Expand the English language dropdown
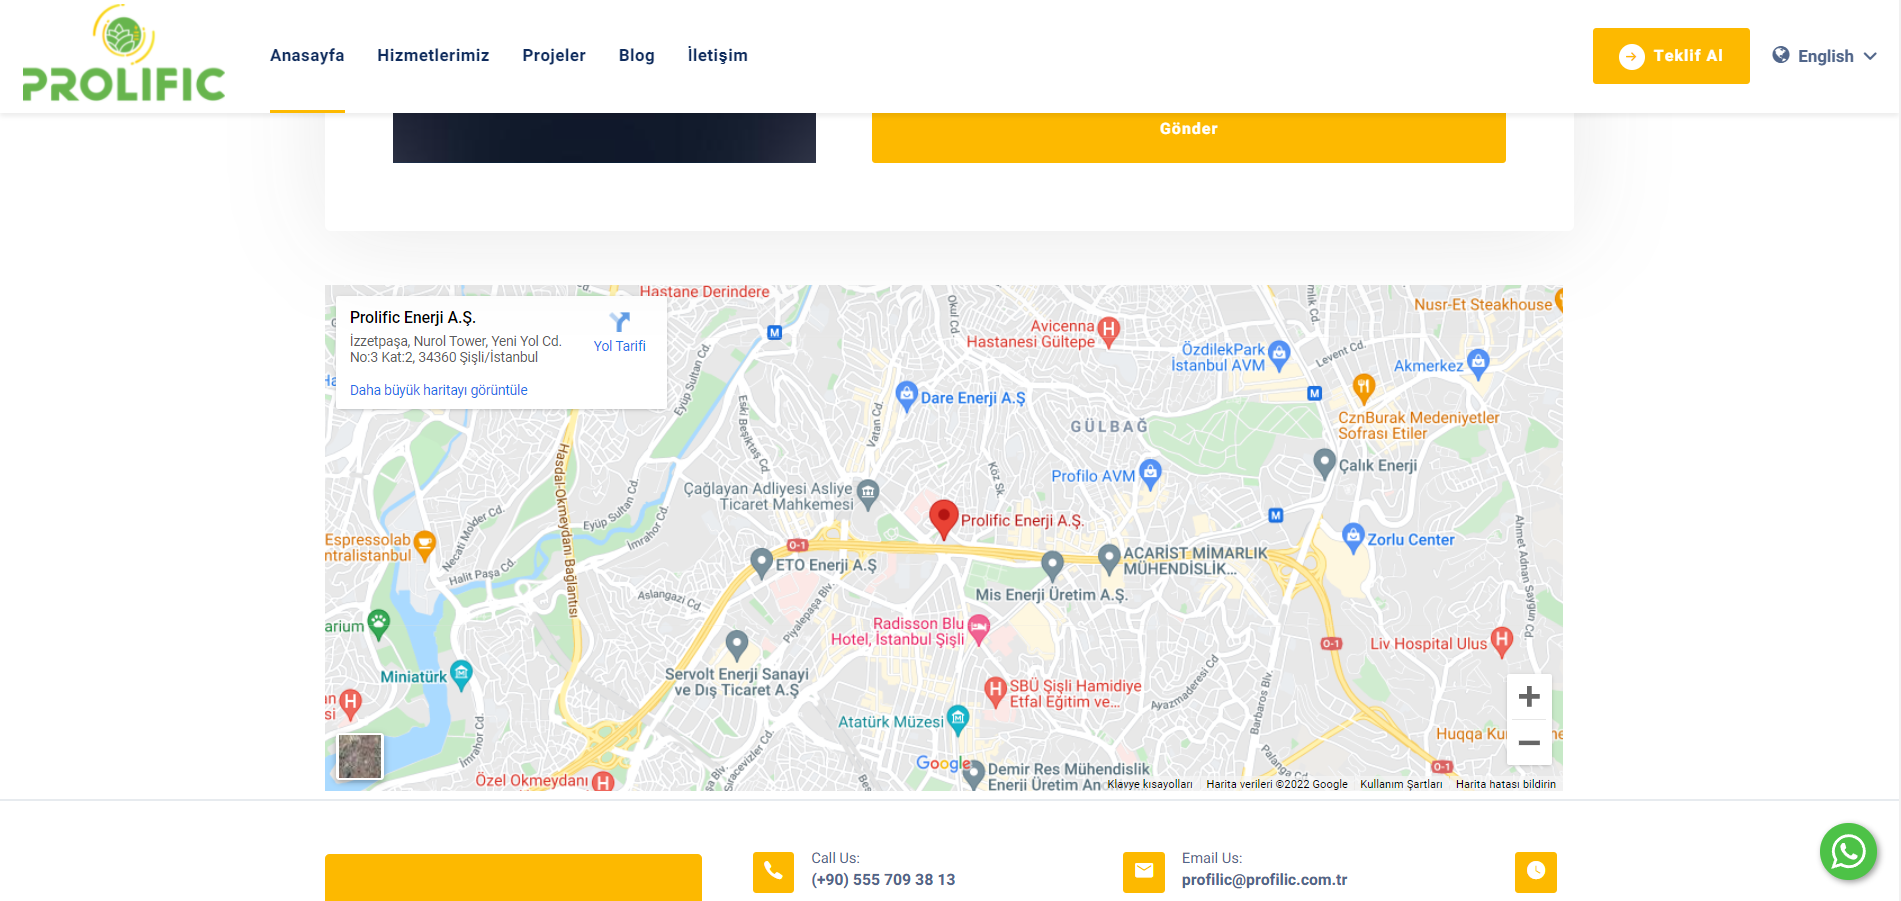Viewport: 1901px width, 901px height. click(x=1825, y=56)
